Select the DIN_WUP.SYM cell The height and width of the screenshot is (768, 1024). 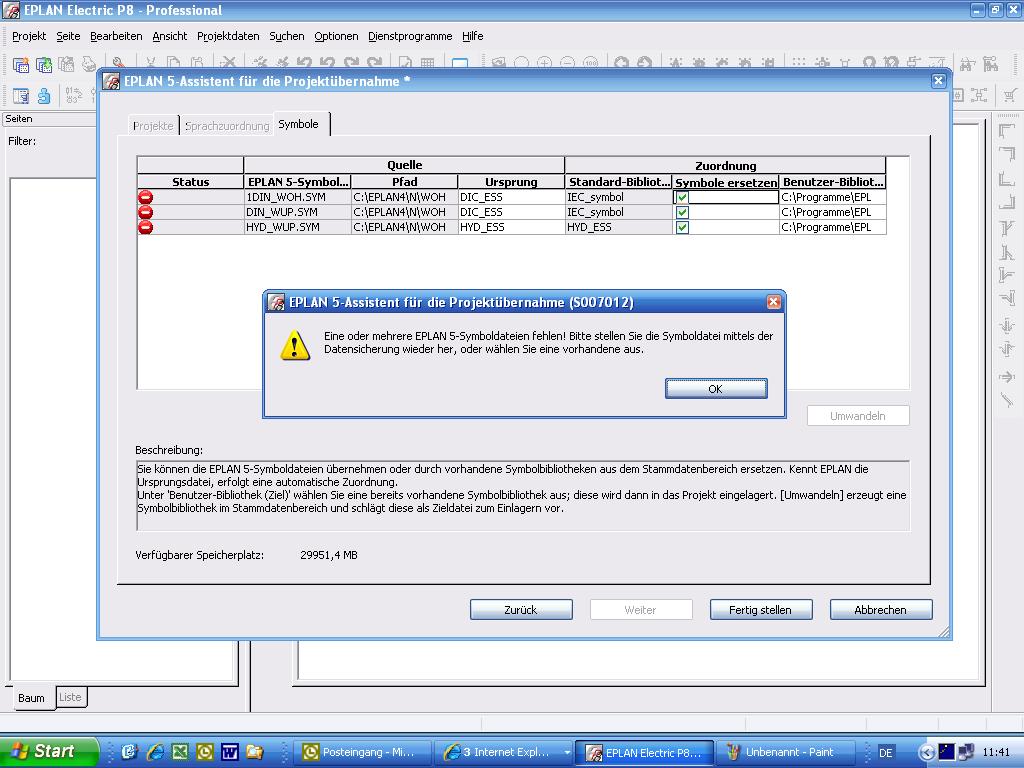pyautogui.click(x=297, y=212)
